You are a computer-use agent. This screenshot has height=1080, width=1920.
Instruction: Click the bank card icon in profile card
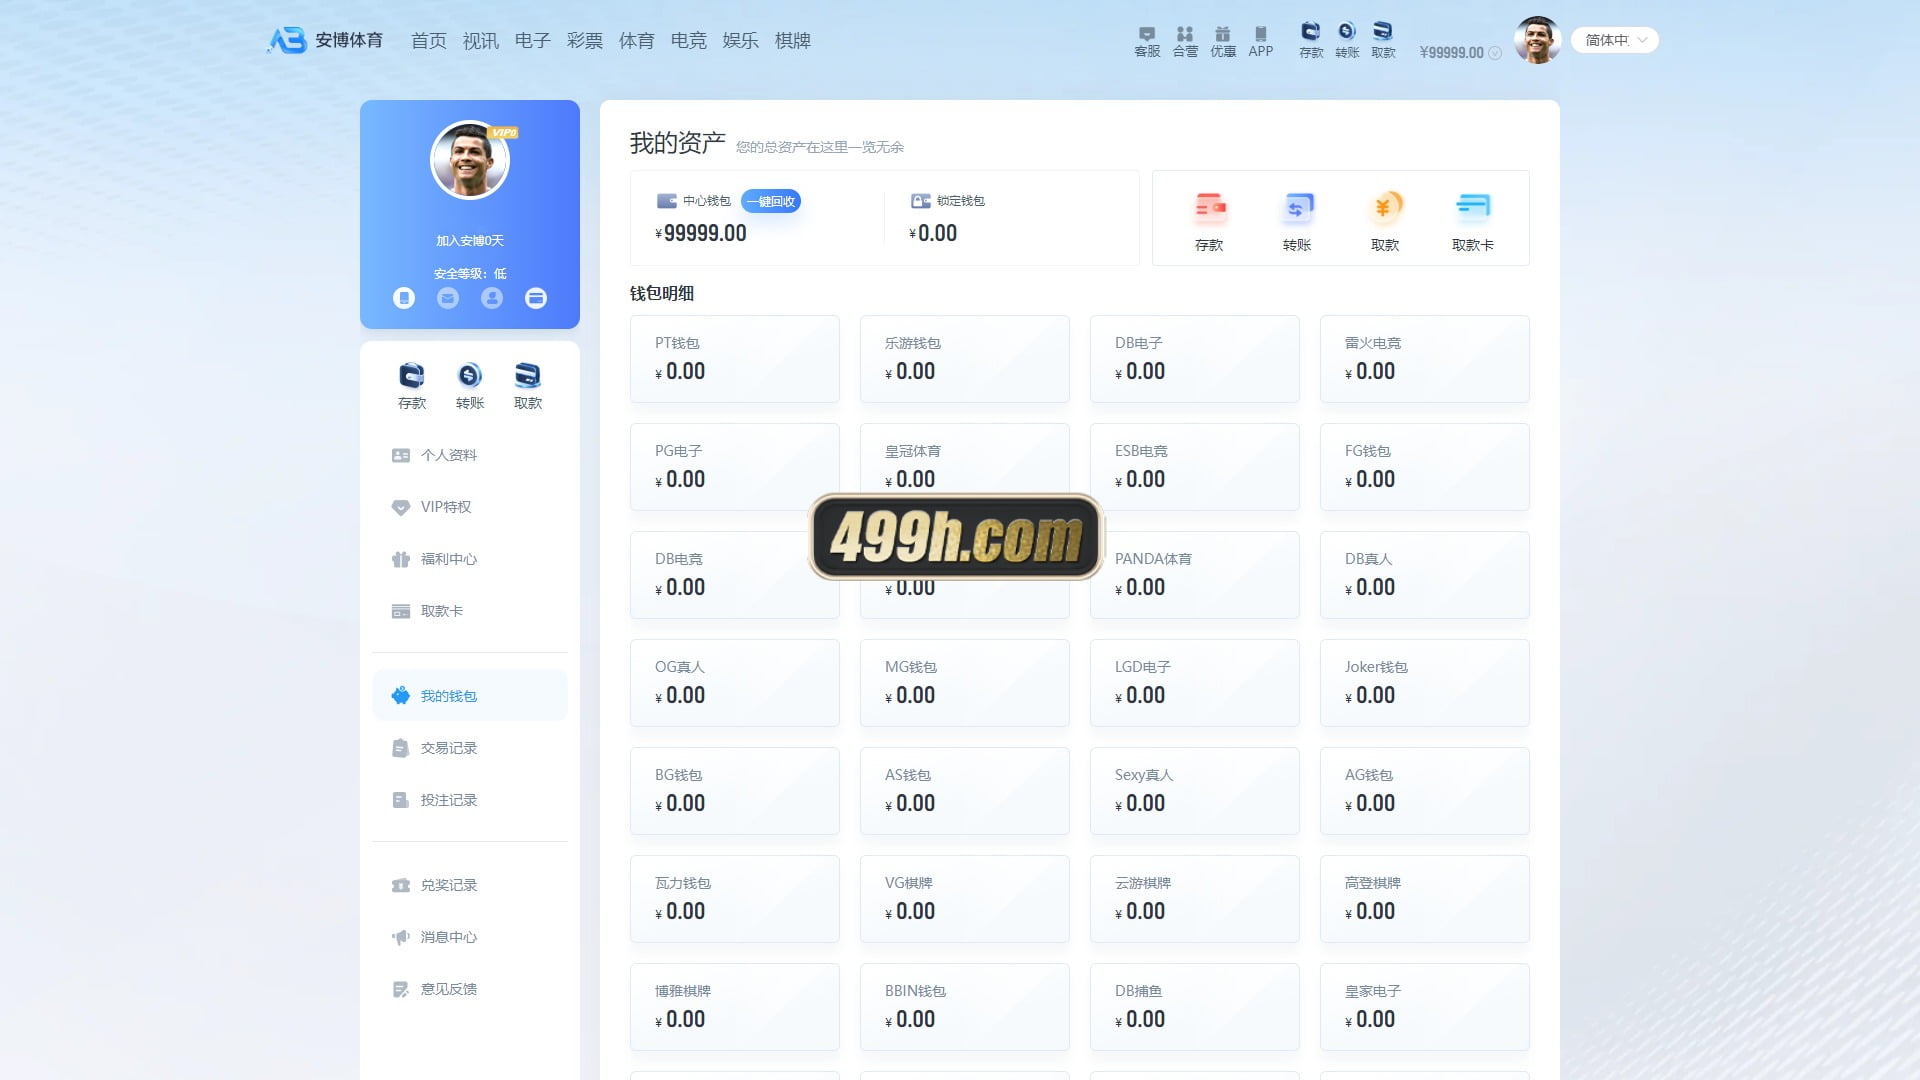click(x=536, y=298)
